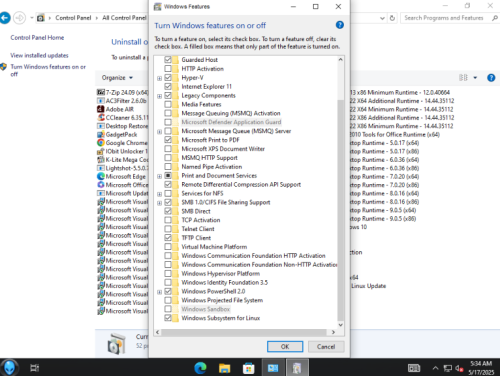Open View installed updates link
The height and width of the screenshot is (376, 500).
[39, 55]
